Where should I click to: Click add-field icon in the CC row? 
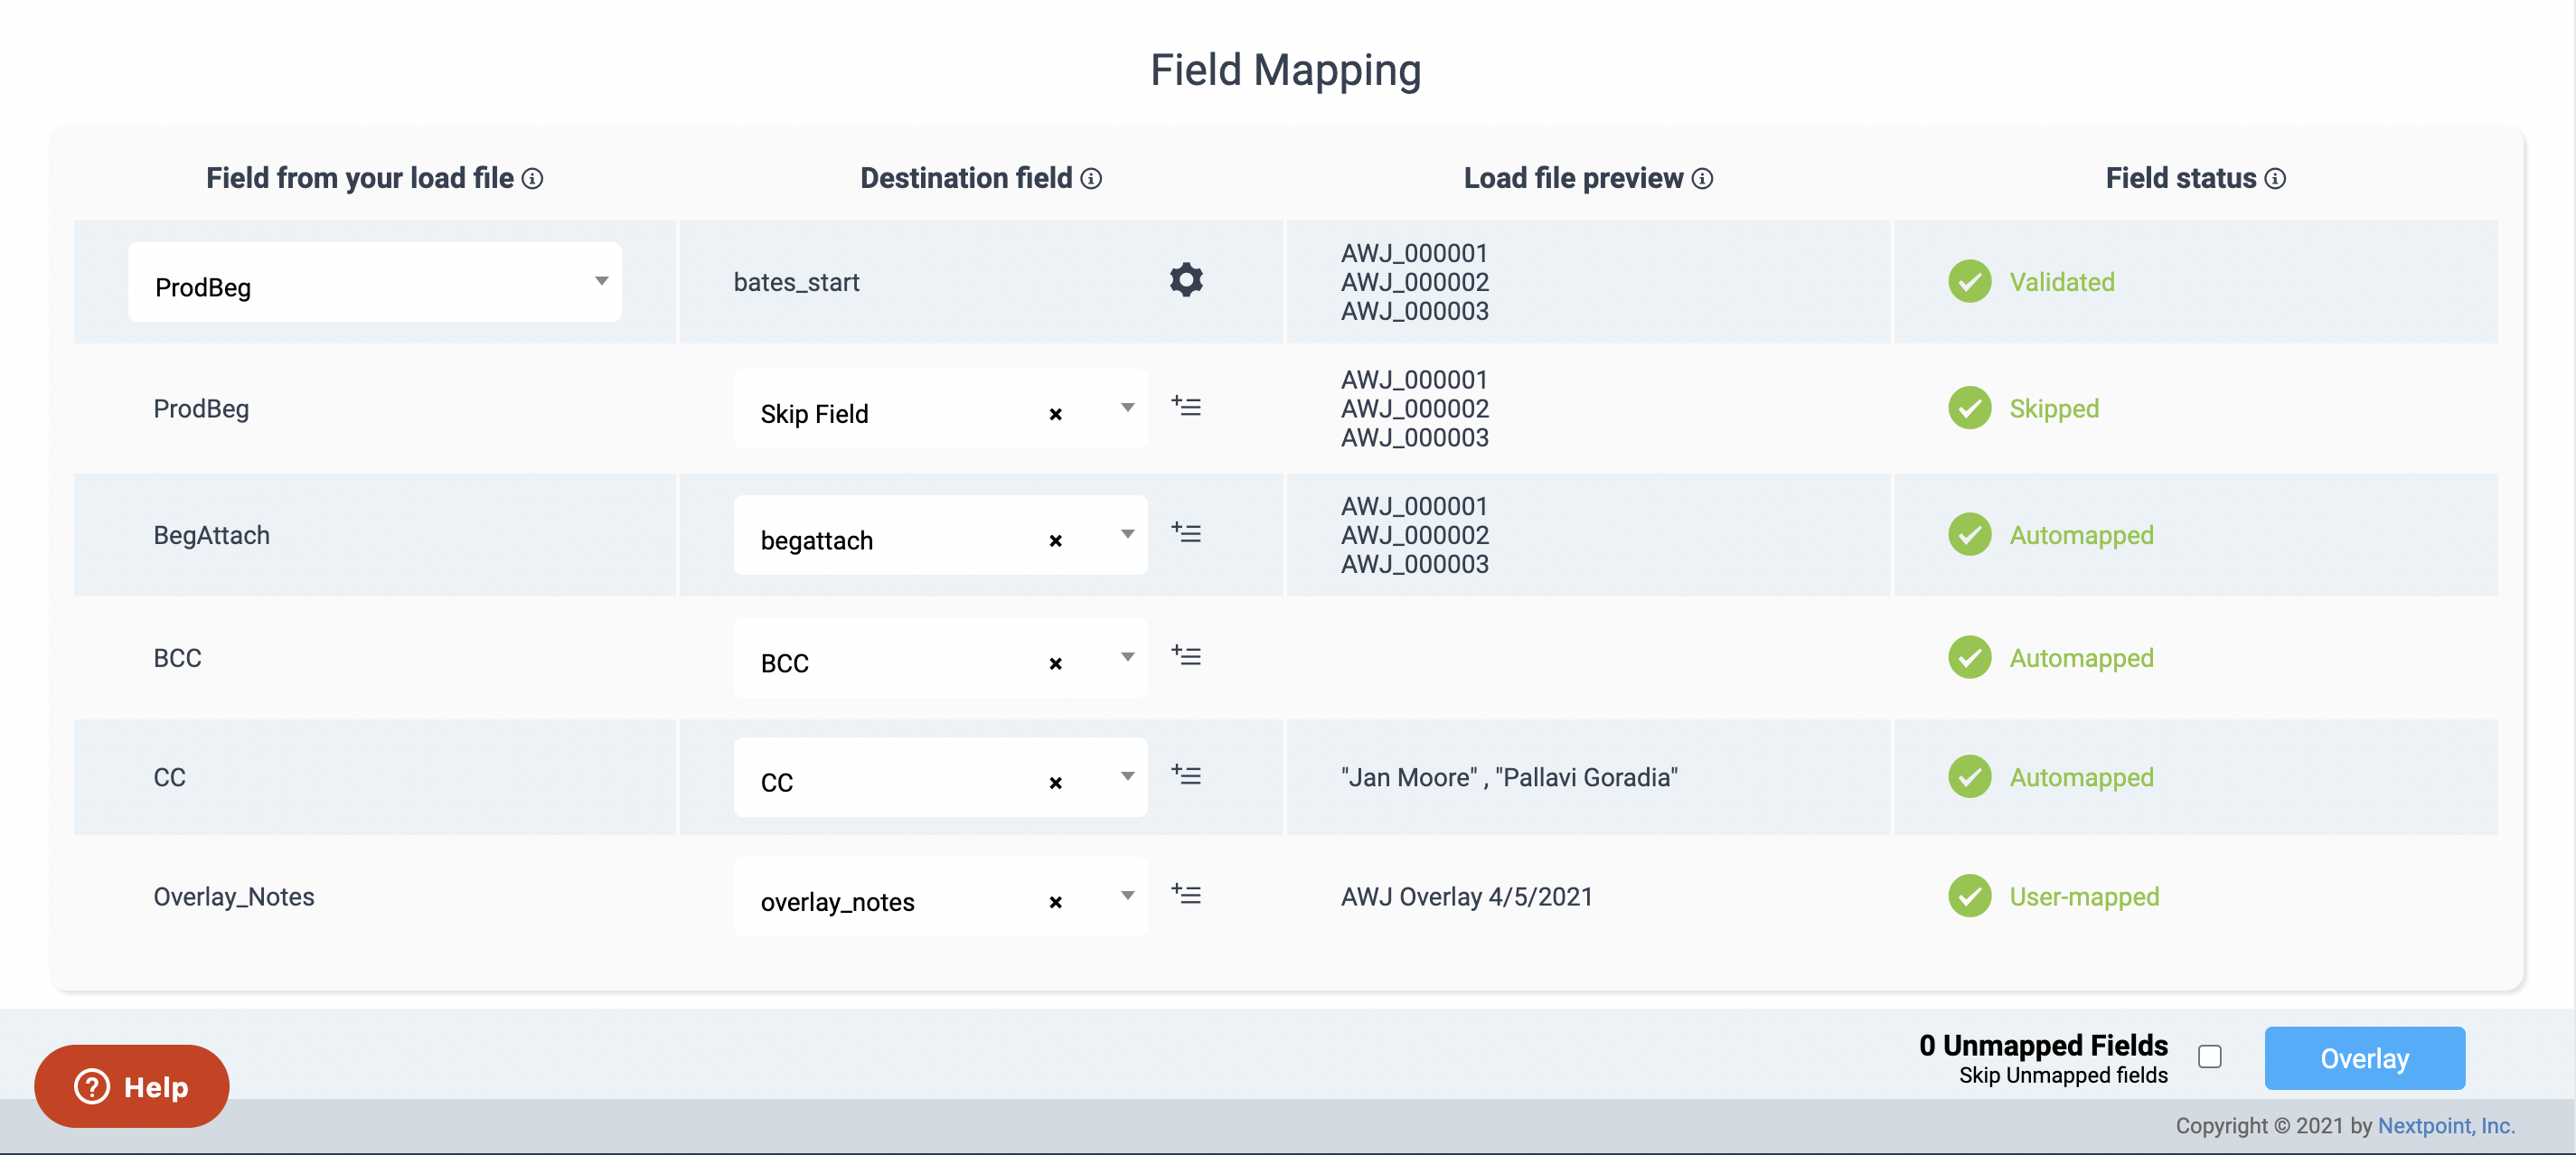tap(1186, 775)
